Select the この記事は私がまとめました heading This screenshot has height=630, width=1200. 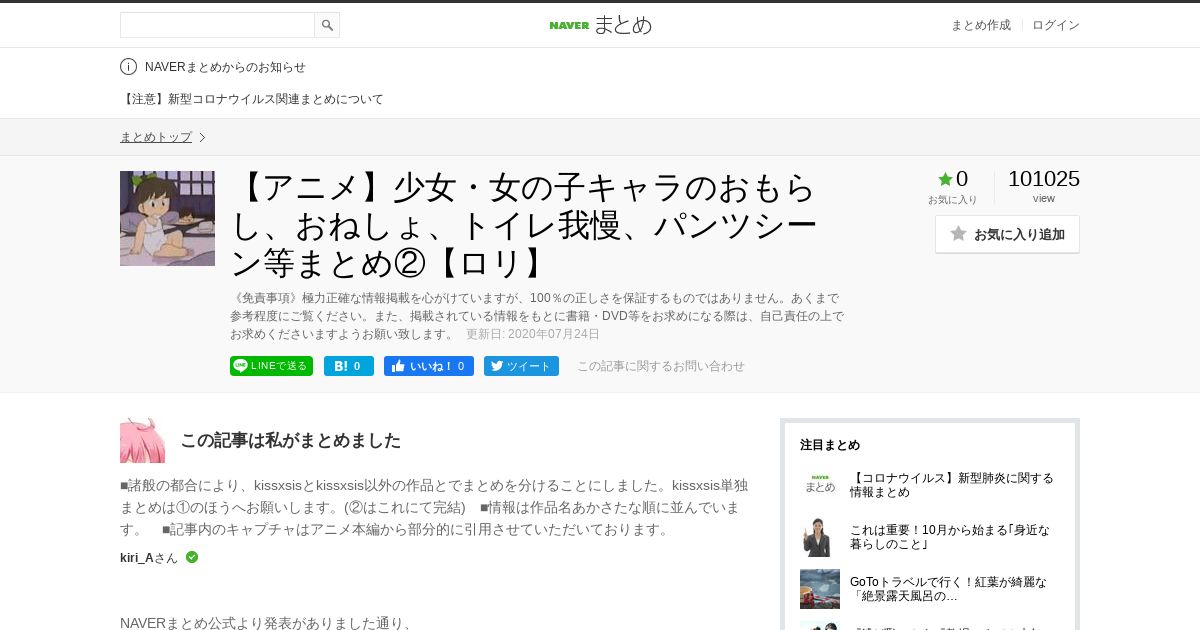click(291, 440)
